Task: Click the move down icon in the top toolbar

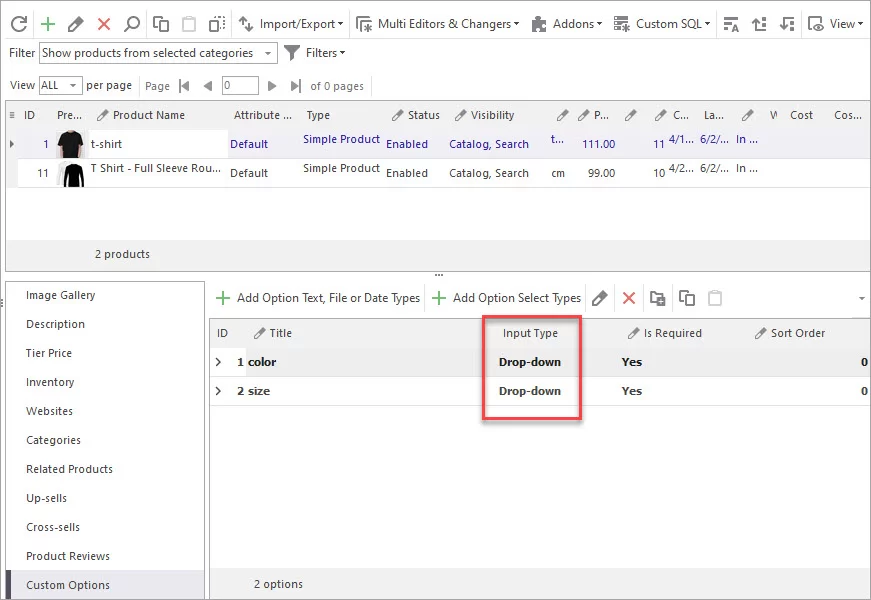Action: (x=787, y=24)
